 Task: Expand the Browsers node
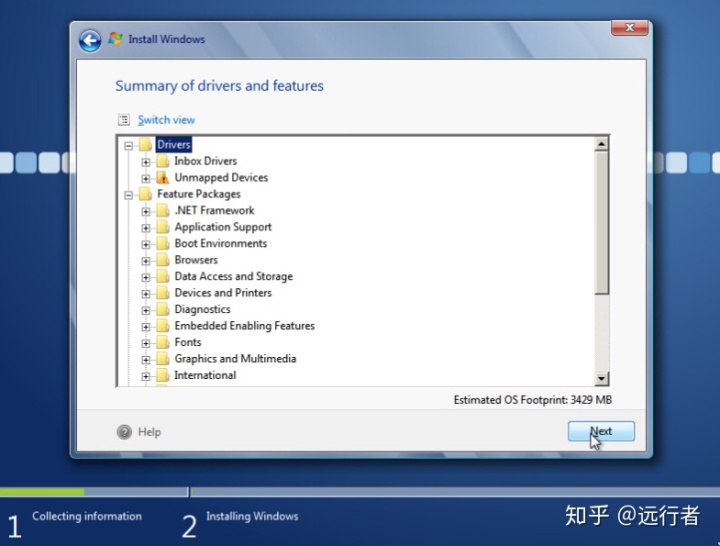click(x=146, y=261)
